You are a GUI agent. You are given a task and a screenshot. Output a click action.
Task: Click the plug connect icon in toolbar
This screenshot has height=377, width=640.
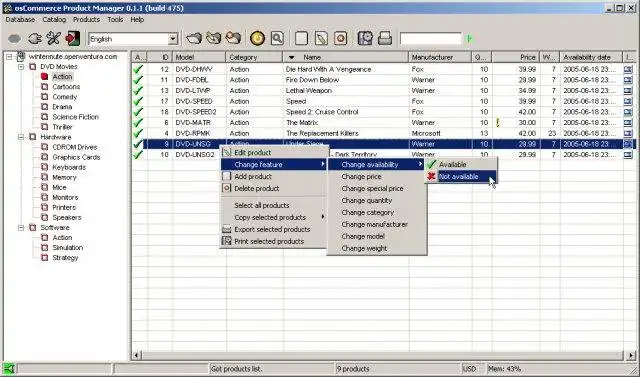pyautogui.click(x=35, y=39)
